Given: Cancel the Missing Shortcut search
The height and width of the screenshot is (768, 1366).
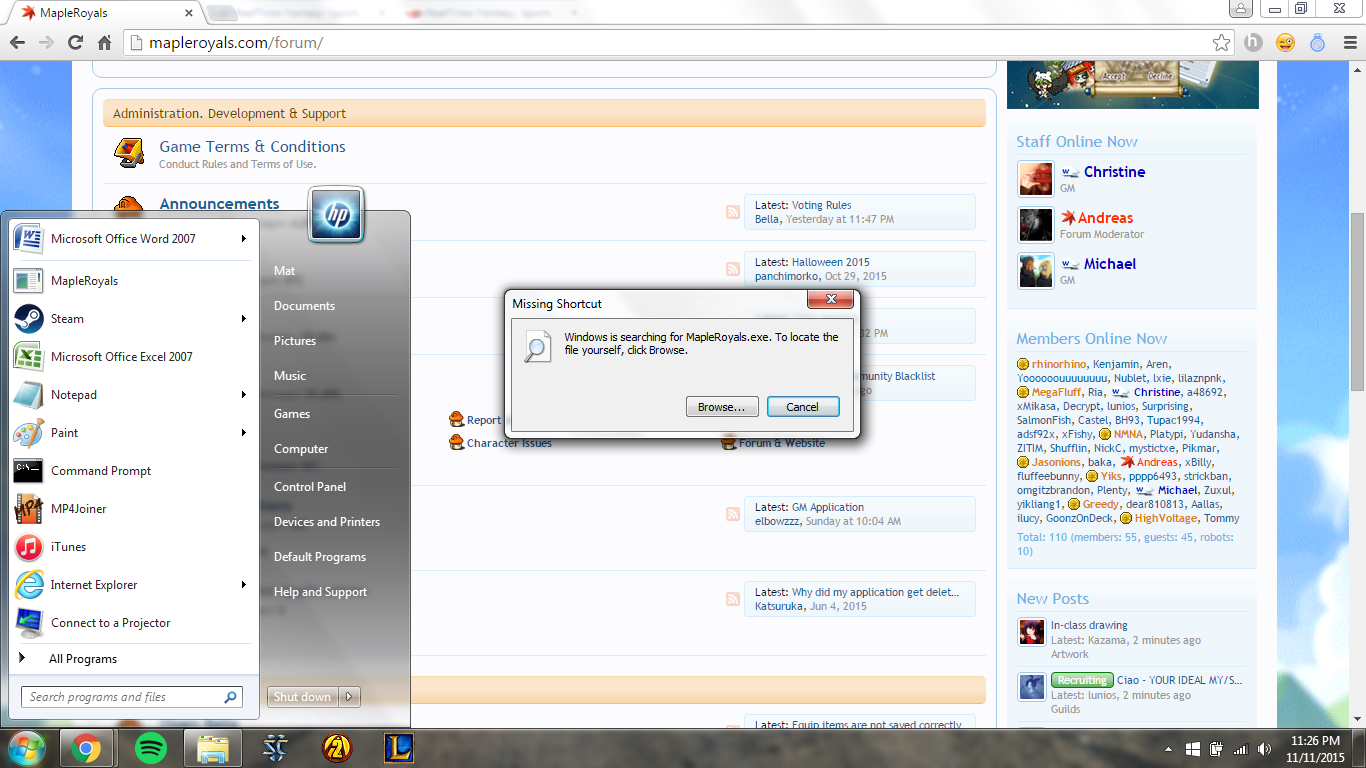Looking at the screenshot, I should 803,407.
